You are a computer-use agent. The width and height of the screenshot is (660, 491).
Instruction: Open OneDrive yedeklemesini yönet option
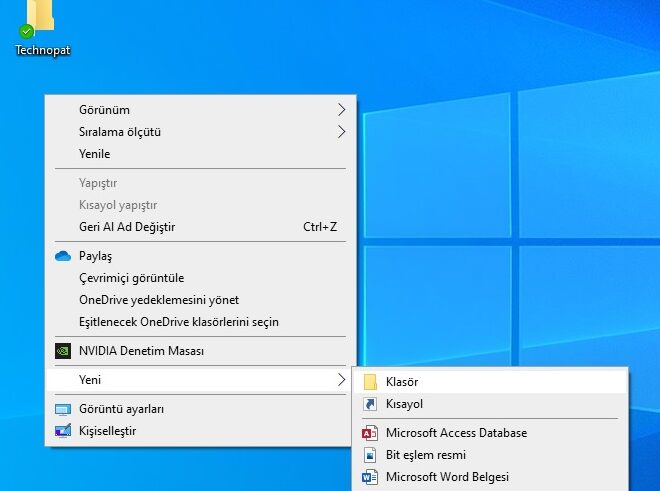coord(158,300)
